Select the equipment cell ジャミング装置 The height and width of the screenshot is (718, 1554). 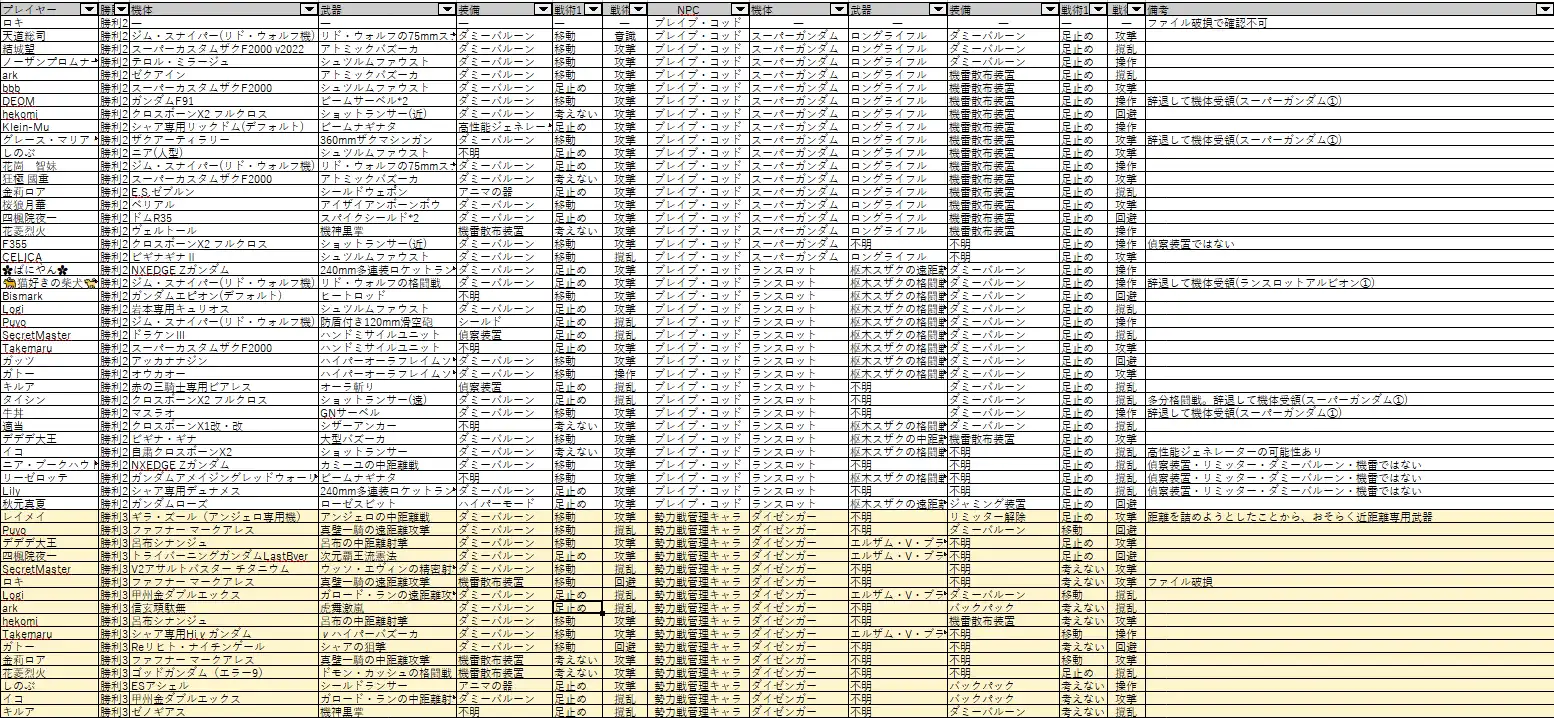1003,504
